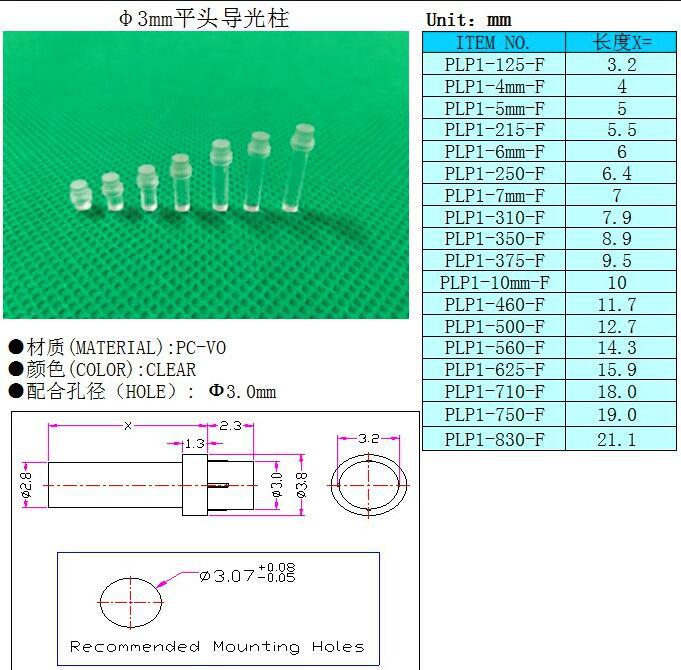
Task: Click item PLP1-750-F
Action: pos(494,414)
